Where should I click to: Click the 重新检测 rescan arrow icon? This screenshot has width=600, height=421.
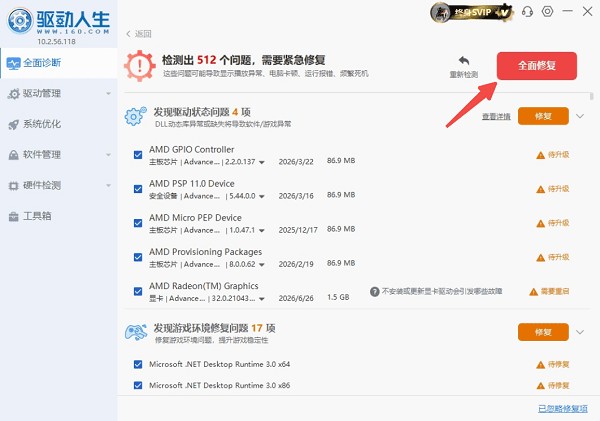click(x=464, y=60)
